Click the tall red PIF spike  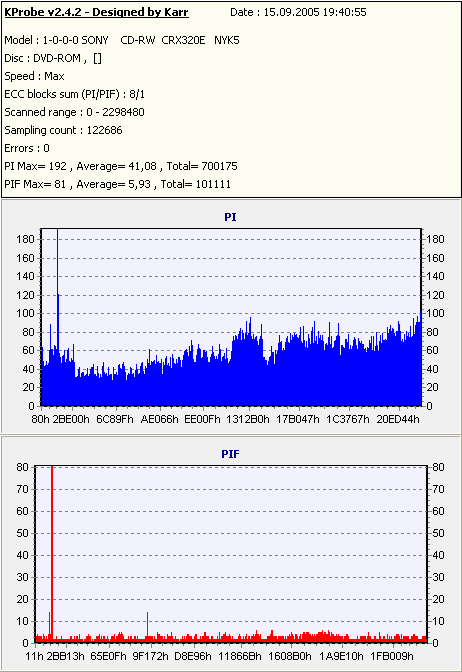coord(52,553)
